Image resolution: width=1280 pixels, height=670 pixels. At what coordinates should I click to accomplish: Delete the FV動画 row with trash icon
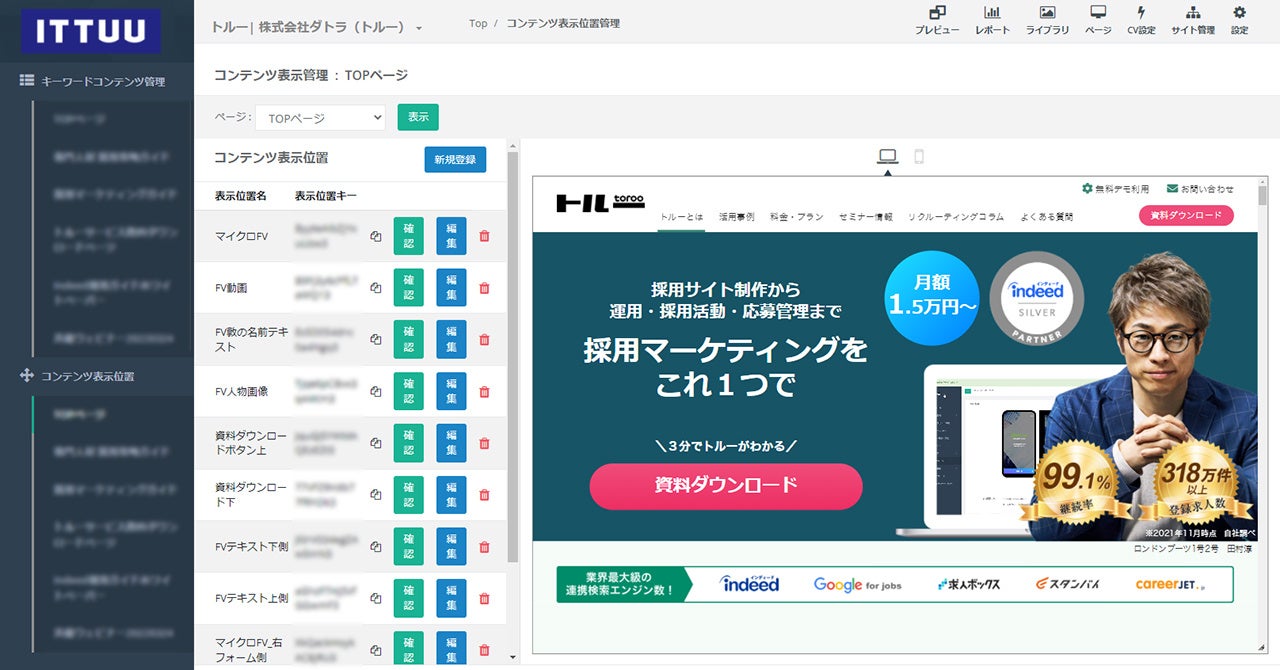pyautogui.click(x=485, y=288)
